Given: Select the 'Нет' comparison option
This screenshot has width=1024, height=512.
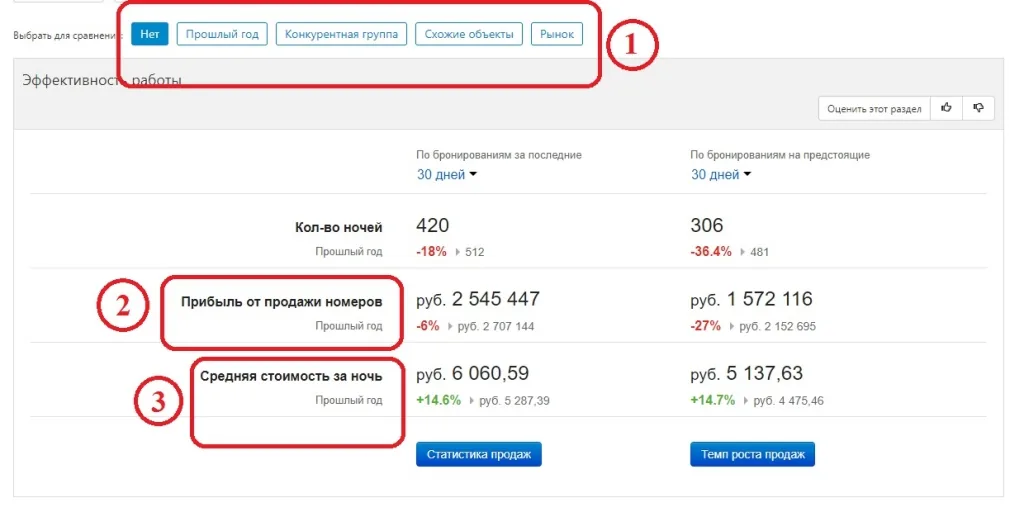Looking at the screenshot, I should pos(150,34).
